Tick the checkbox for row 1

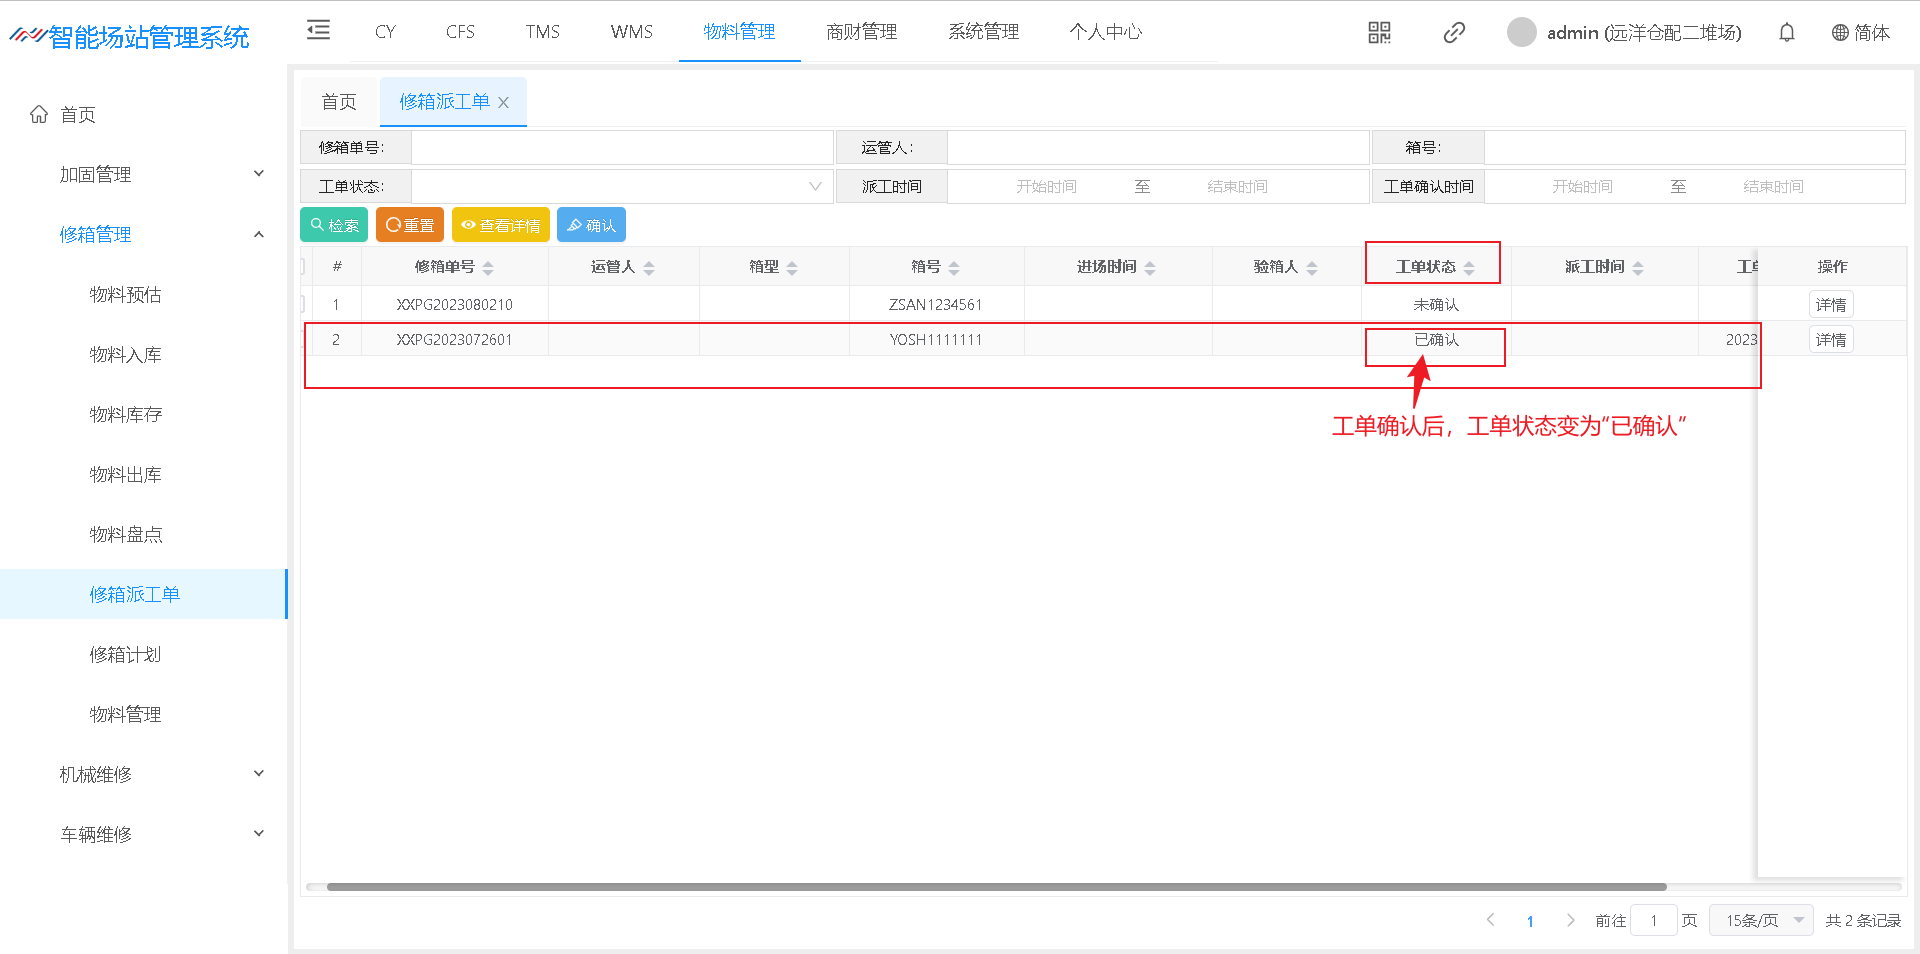pyautogui.click(x=303, y=304)
